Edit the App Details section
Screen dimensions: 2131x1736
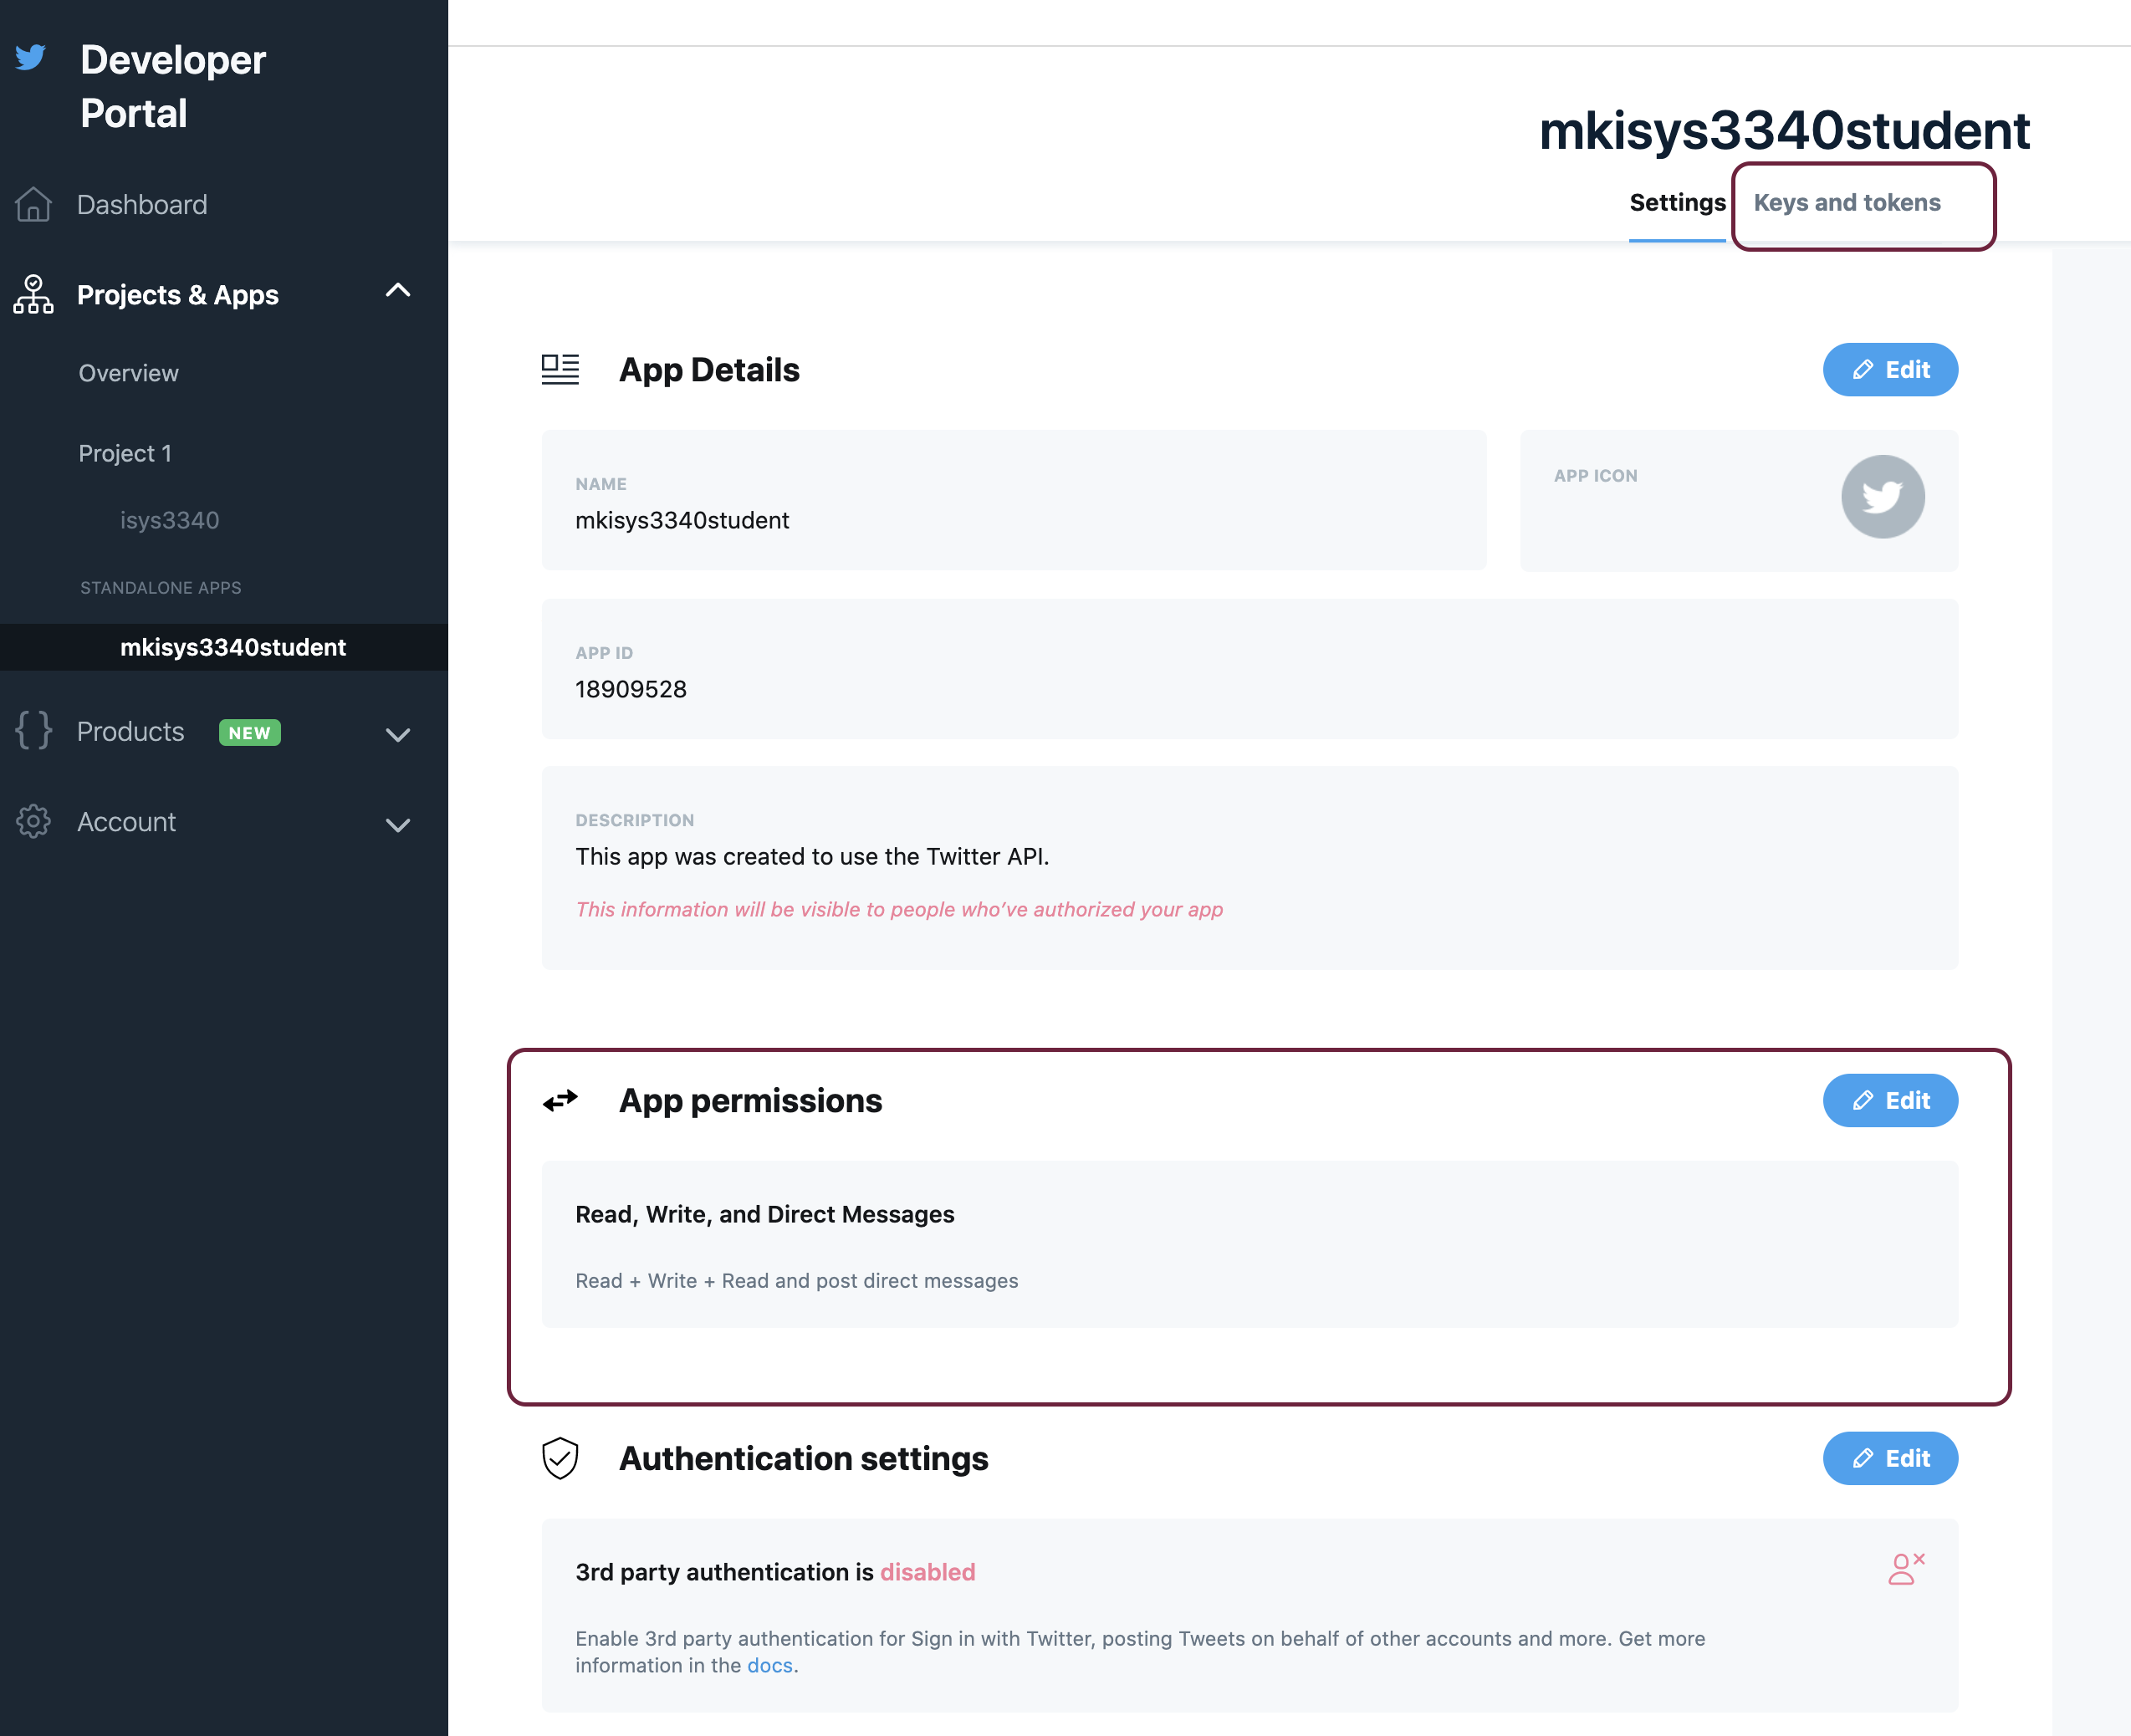click(x=1889, y=370)
